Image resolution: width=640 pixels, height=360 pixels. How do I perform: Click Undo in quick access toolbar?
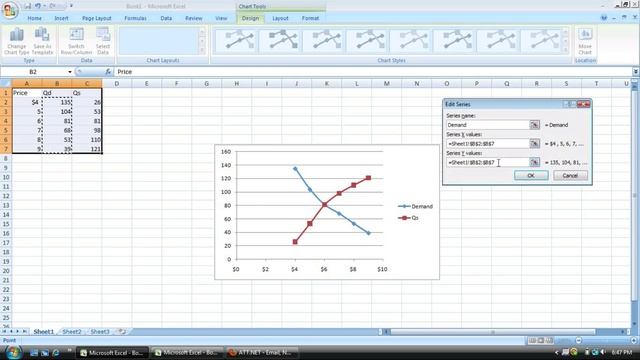[x=38, y=6]
